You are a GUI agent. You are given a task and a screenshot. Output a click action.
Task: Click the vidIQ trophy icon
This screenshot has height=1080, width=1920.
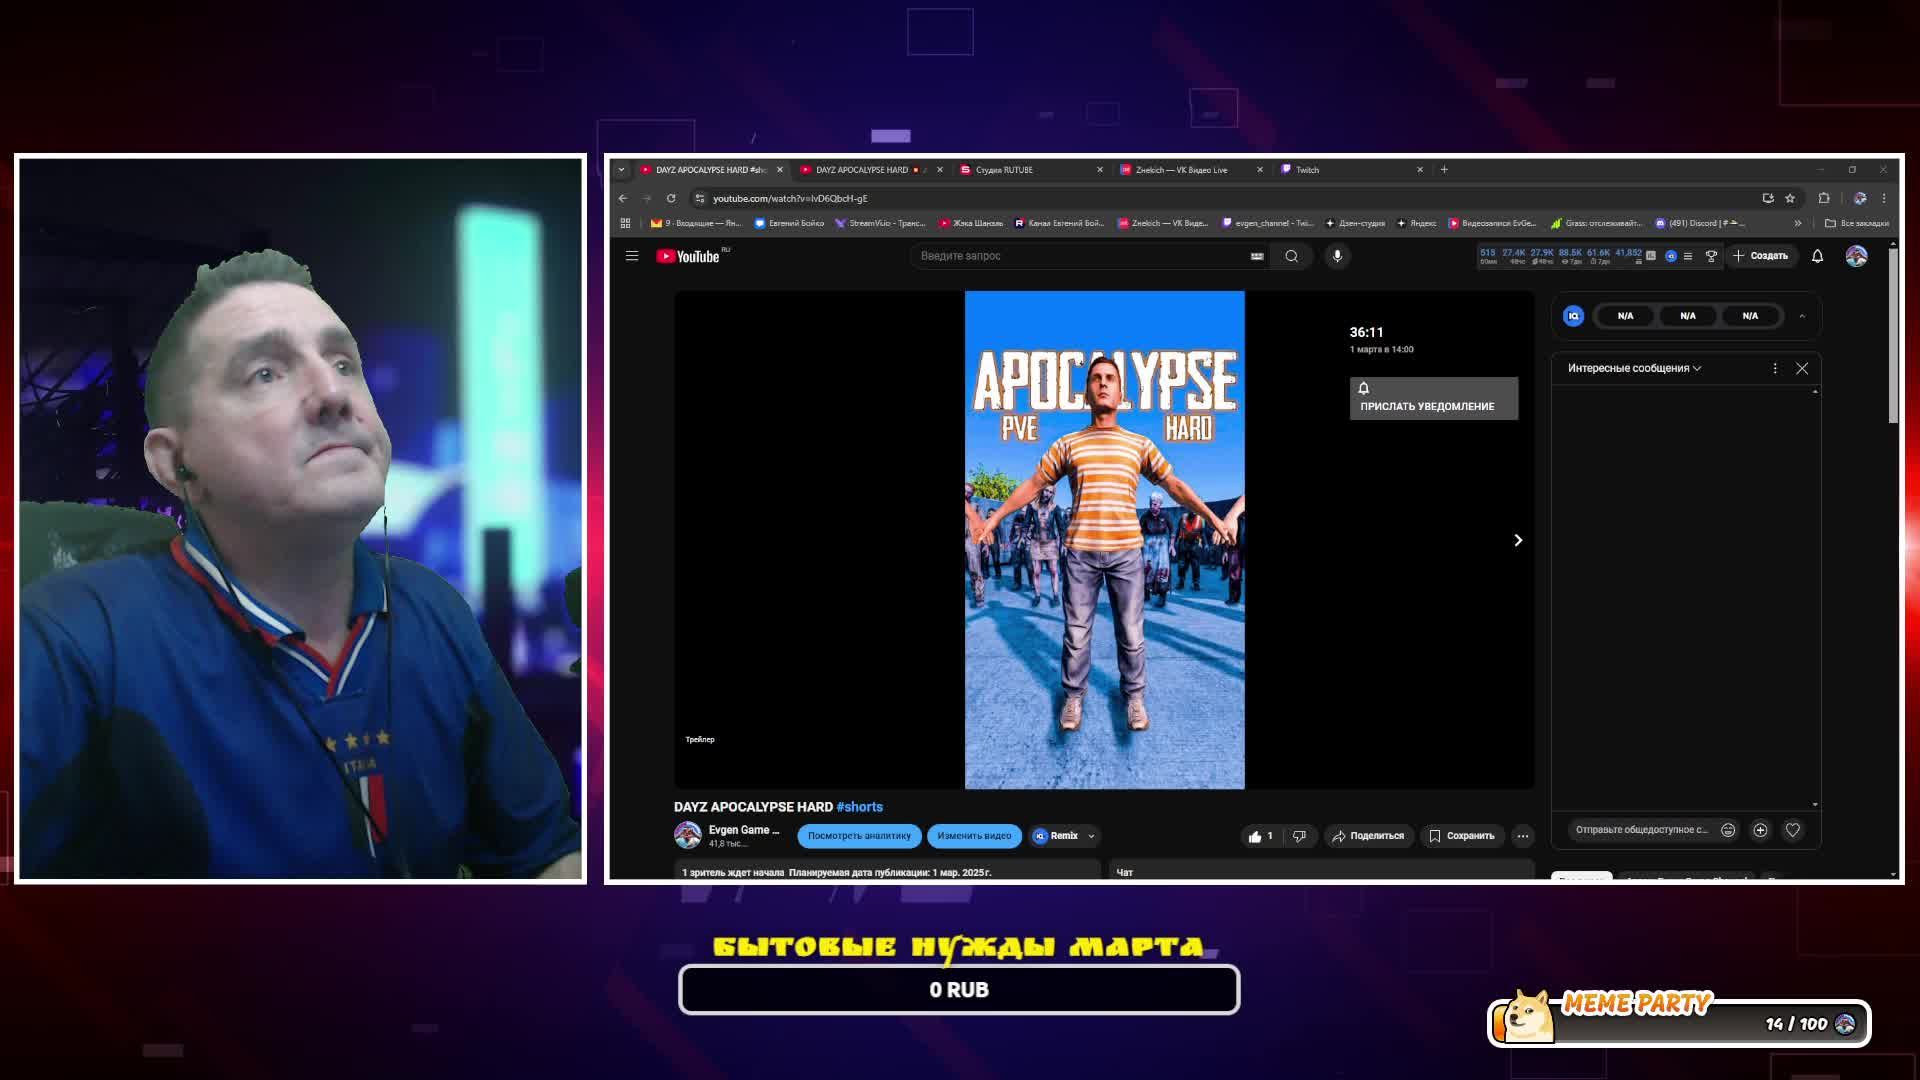point(1711,256)
